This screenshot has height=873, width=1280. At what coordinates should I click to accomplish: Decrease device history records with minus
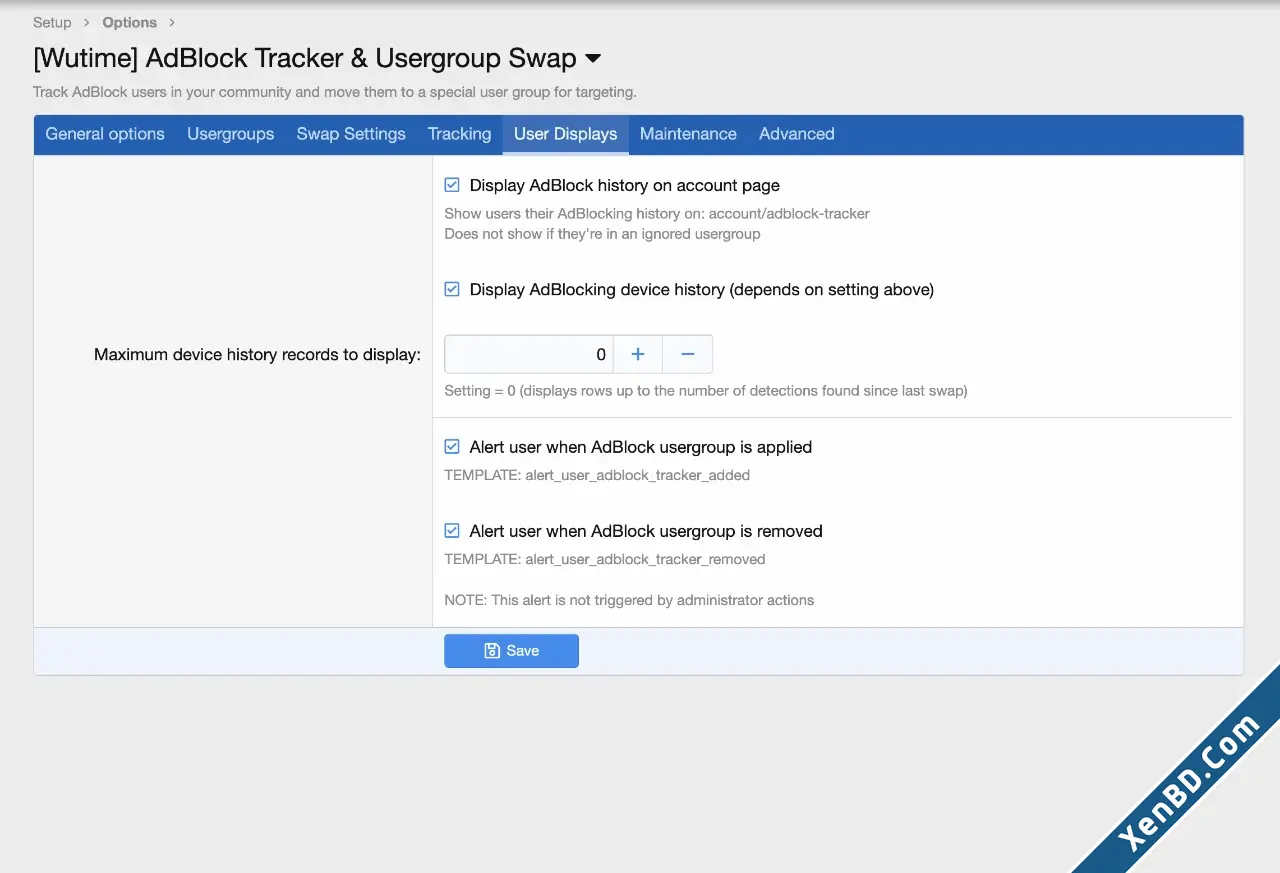688,354
